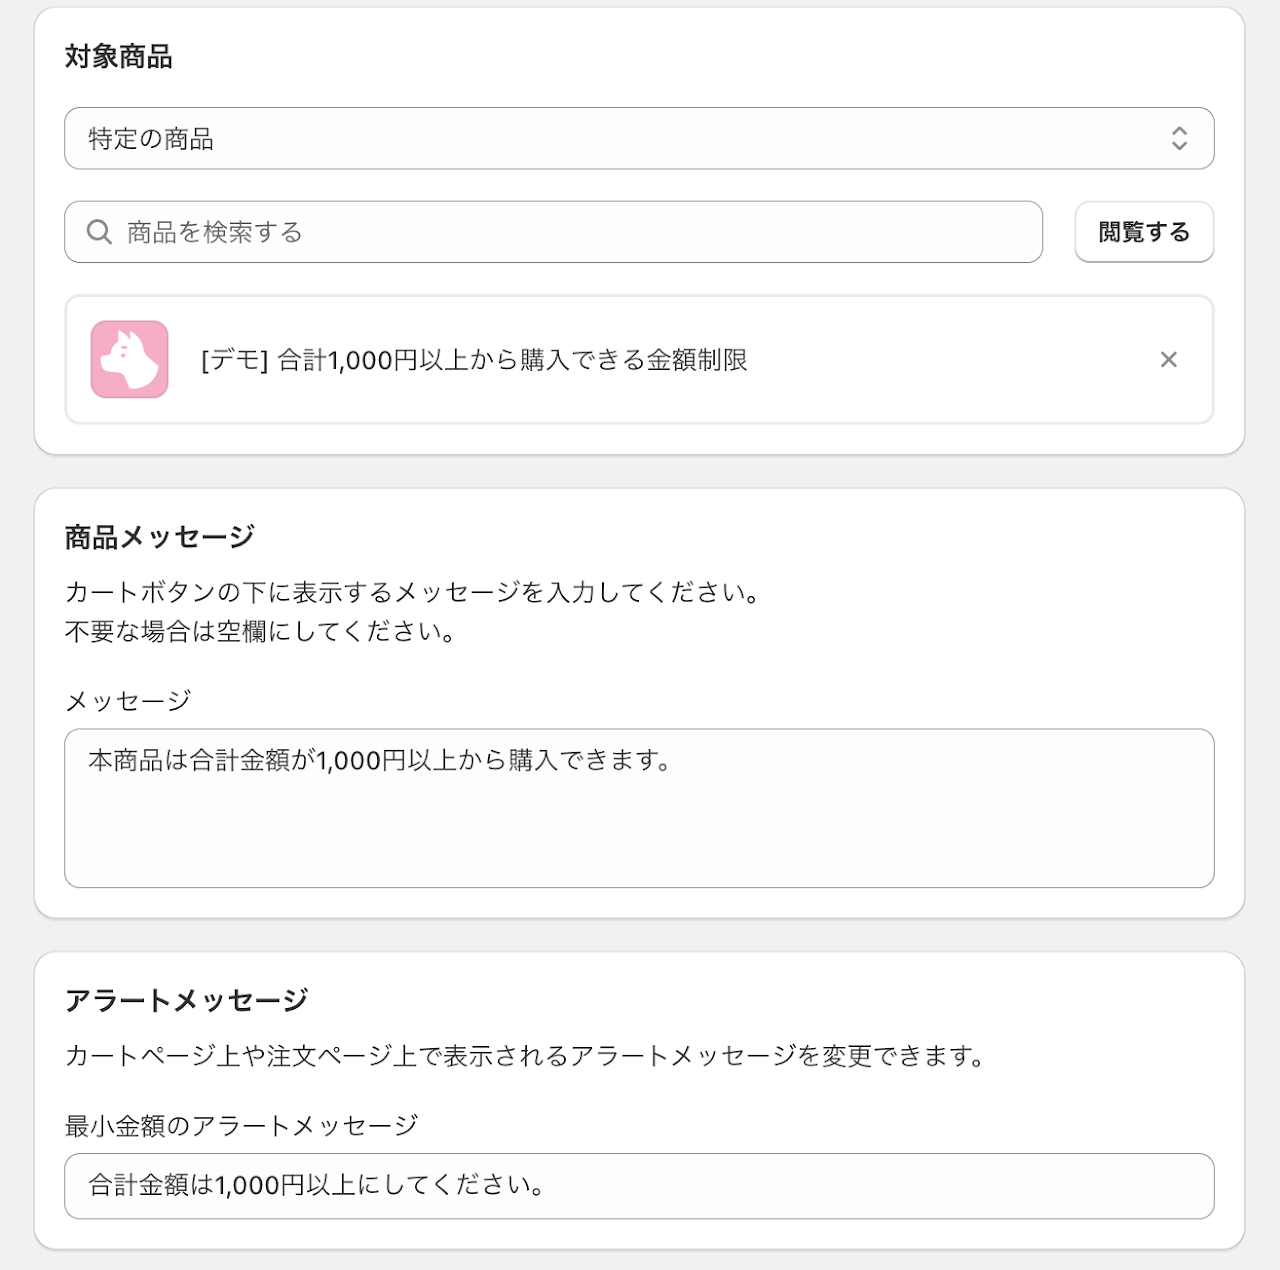Image resolution: width=1280 pixels, height=1270 pixels.
Task: Click the up-down chevron of 対象商品 select
Action: click(1179, 138)
